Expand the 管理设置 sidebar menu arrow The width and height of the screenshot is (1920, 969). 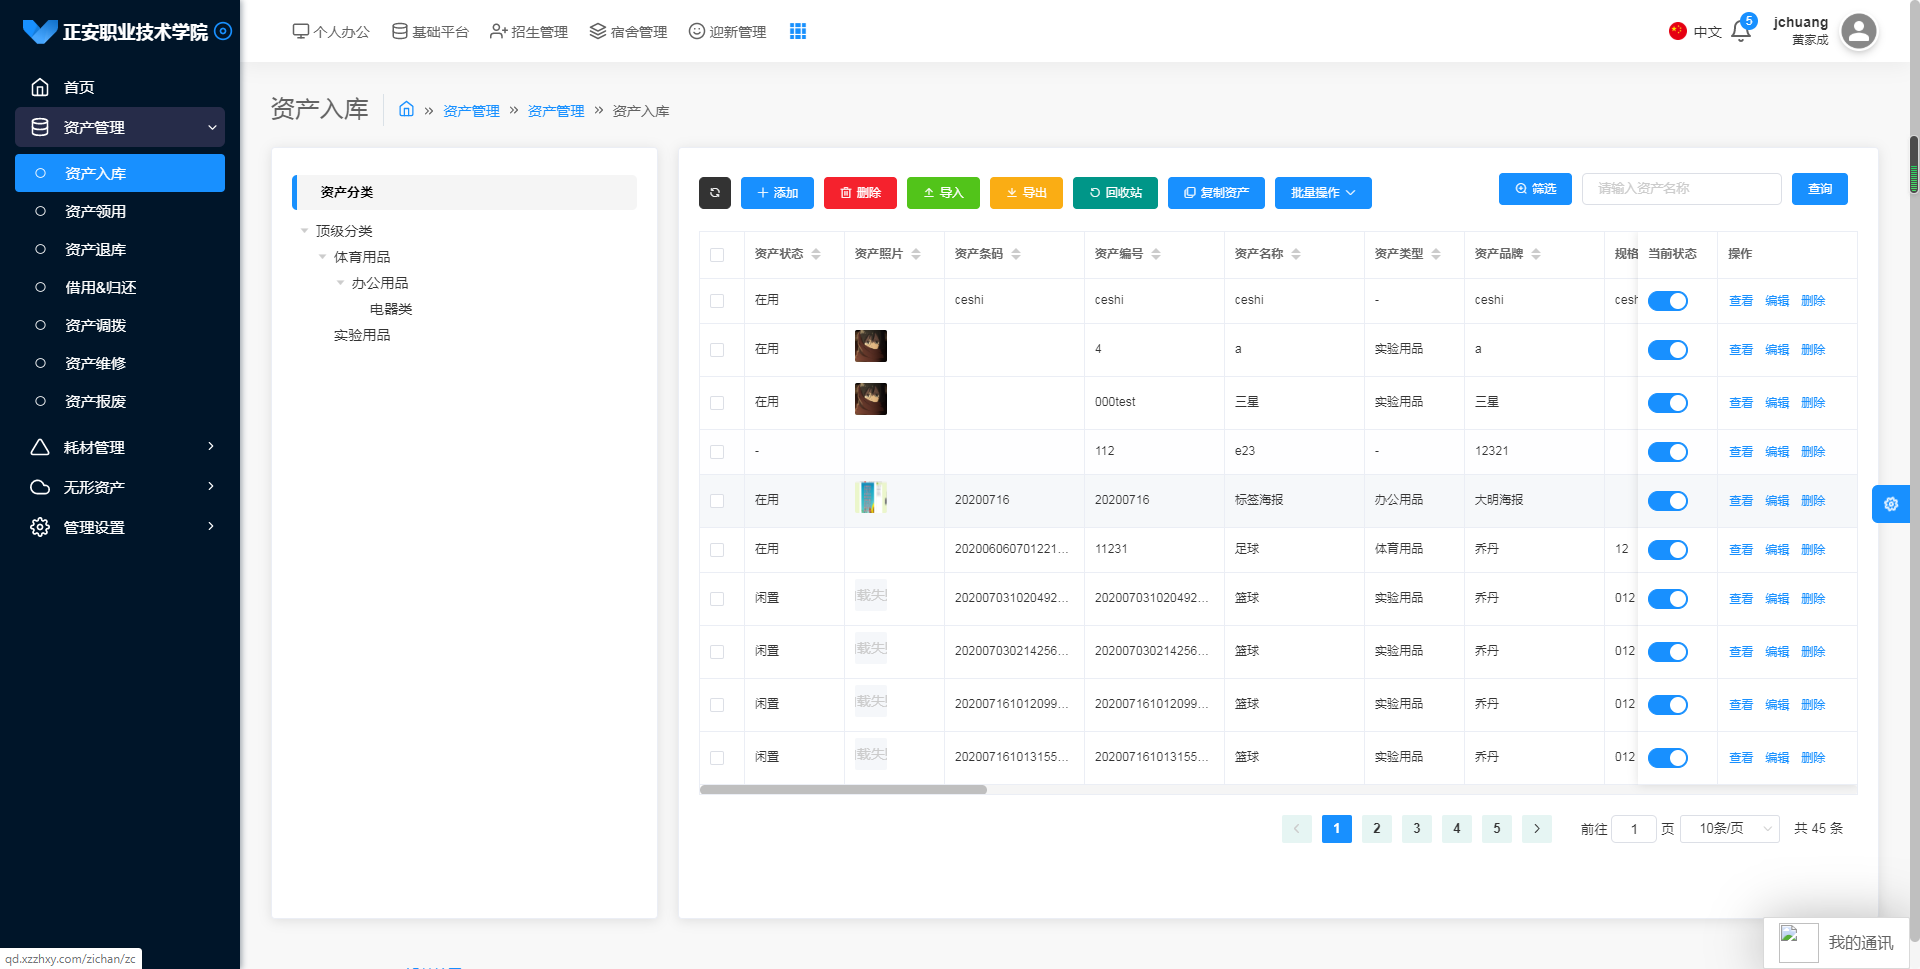tap(211, 526)
